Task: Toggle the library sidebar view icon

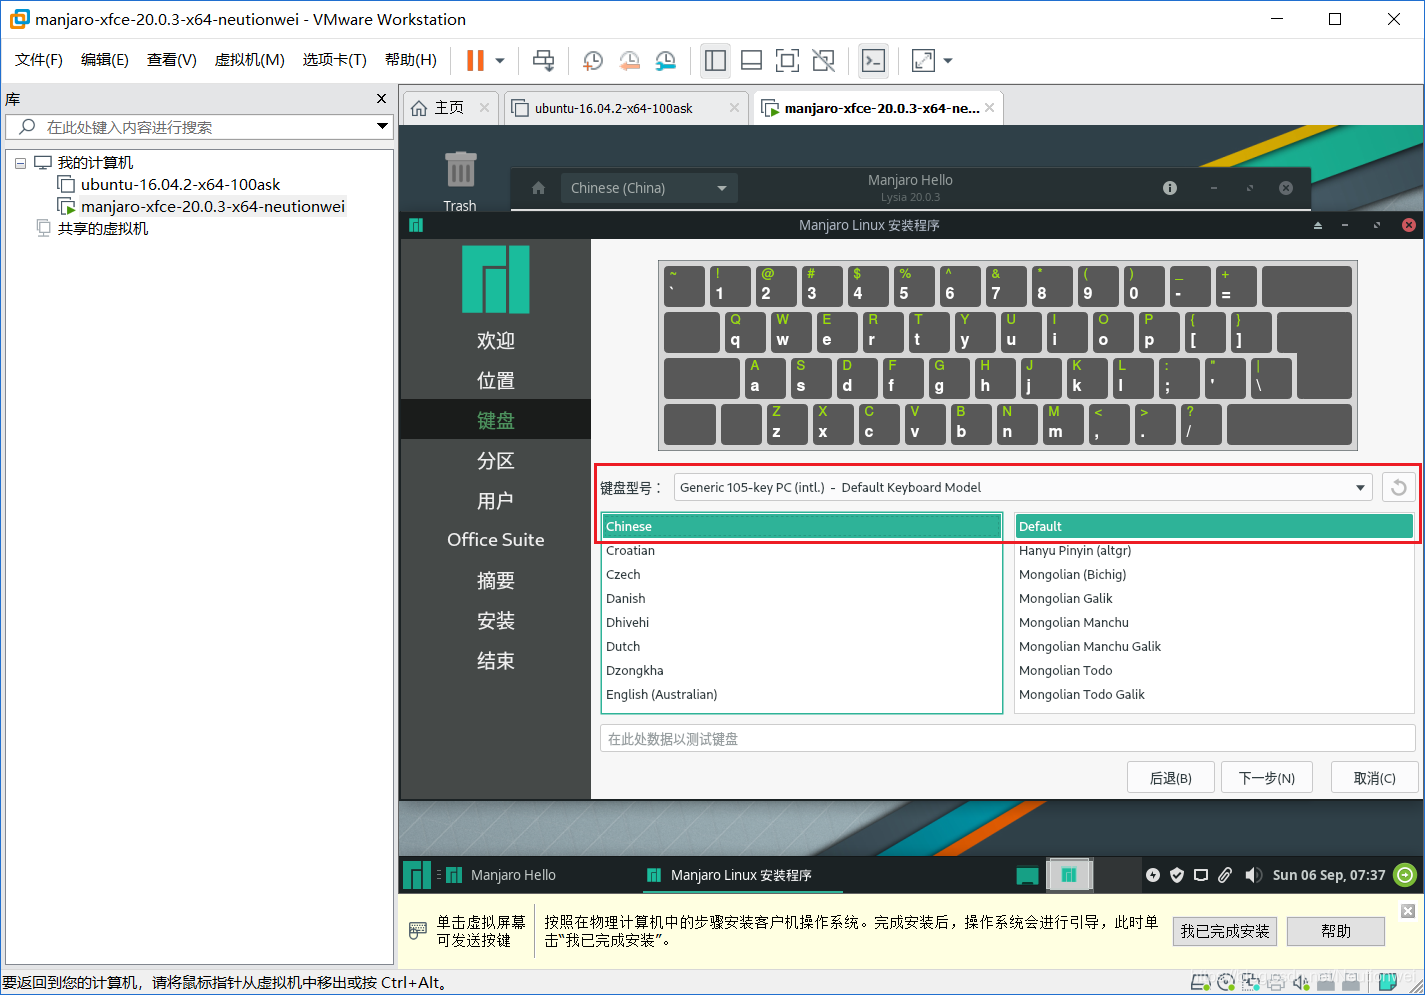Action: [715, 61]
